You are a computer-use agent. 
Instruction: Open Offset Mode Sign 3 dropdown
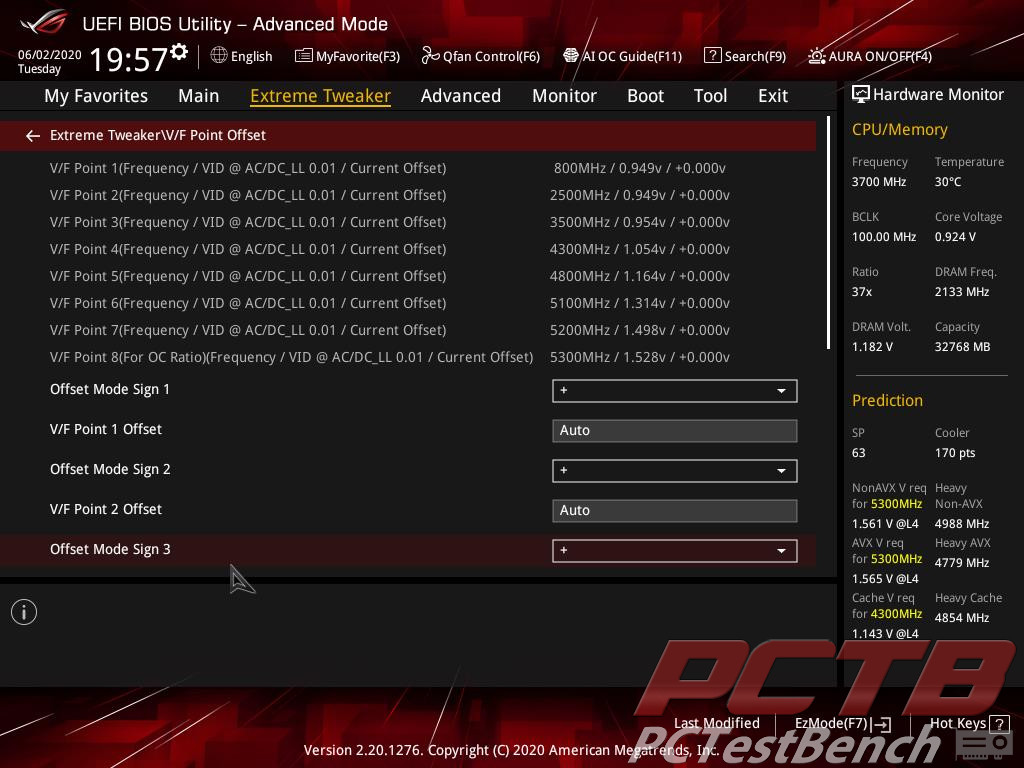[675, 551]
